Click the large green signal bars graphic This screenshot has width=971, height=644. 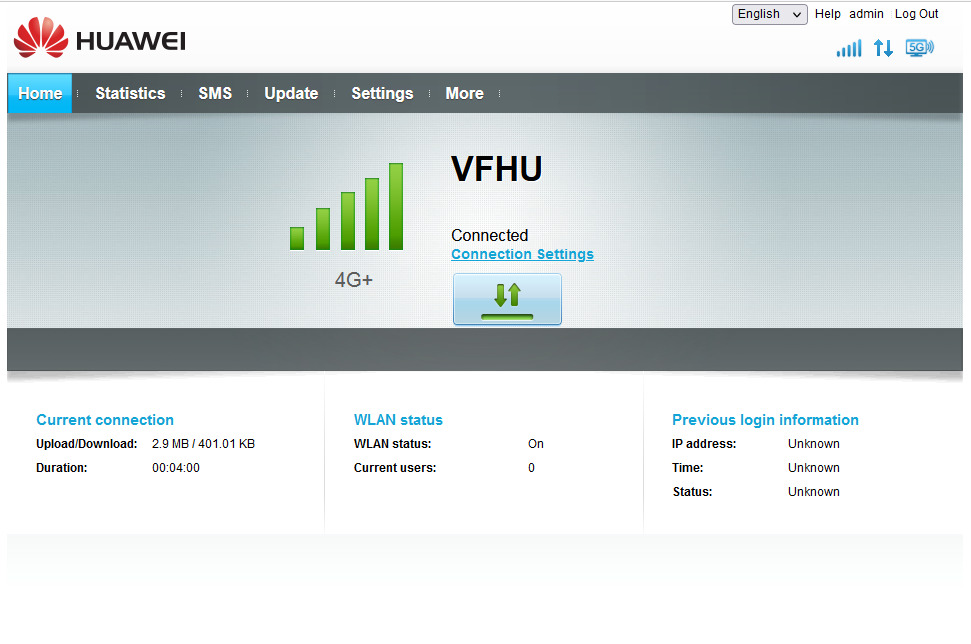[347, 207]
